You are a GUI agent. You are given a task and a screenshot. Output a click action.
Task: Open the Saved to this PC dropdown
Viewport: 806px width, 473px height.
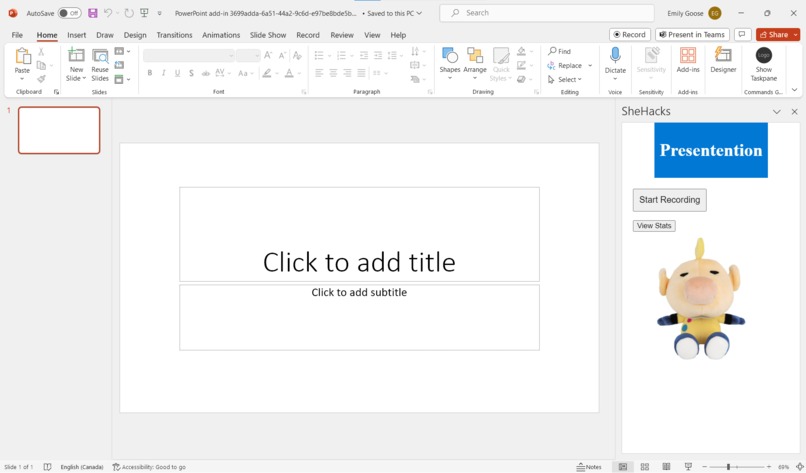click(393, 13)
